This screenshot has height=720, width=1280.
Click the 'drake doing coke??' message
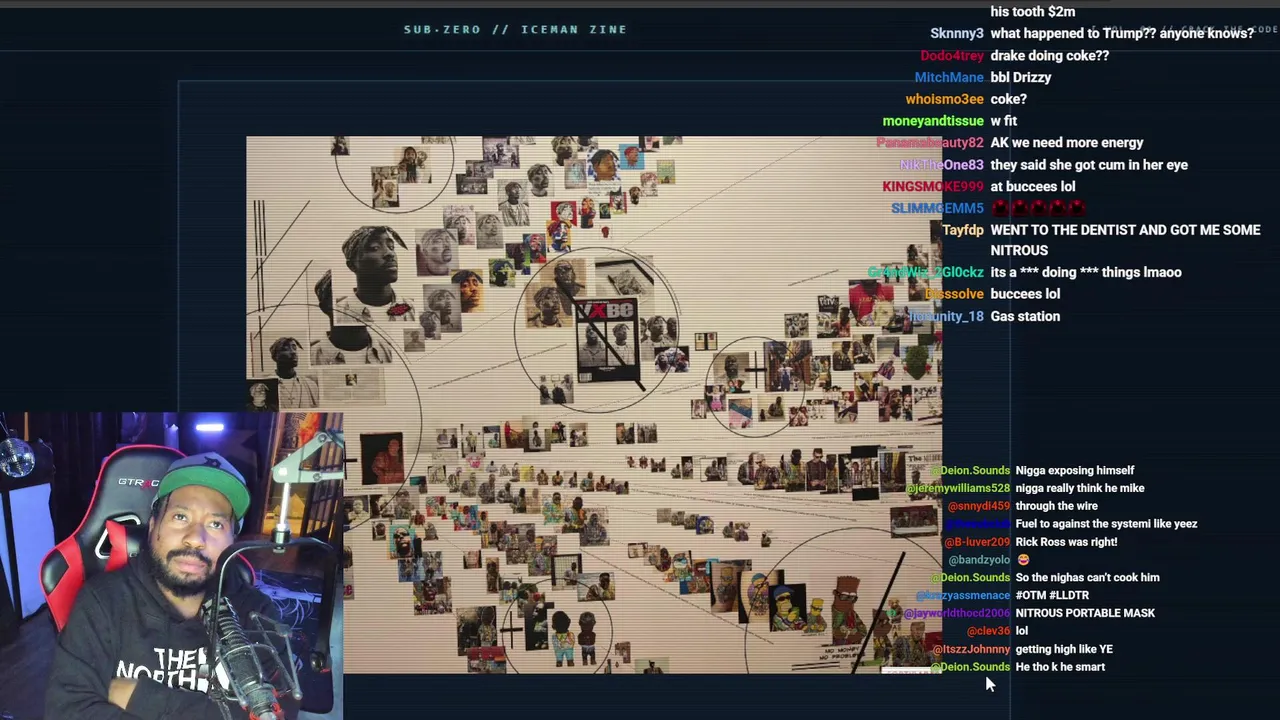1050,56
